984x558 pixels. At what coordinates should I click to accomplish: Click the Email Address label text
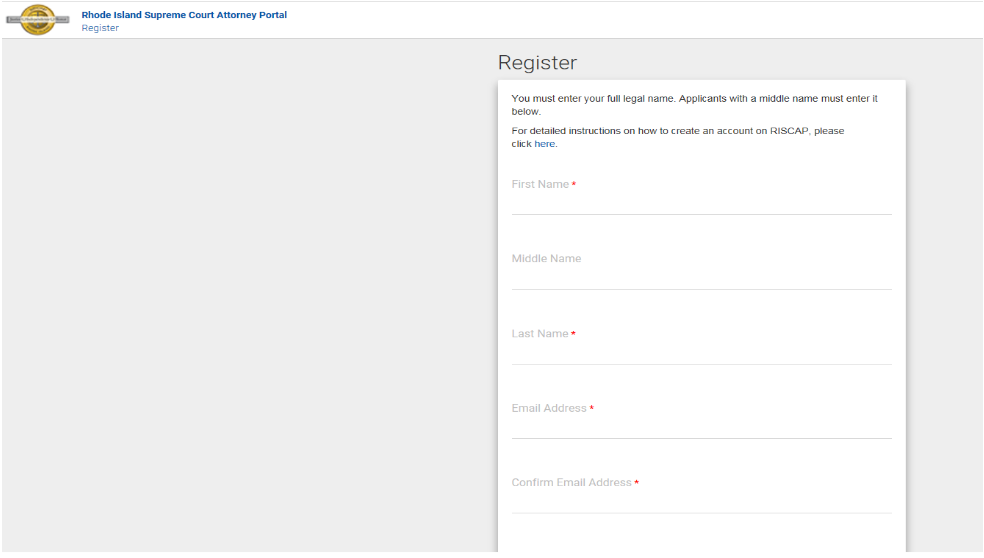pyautogui.click(x=549, y=409)
